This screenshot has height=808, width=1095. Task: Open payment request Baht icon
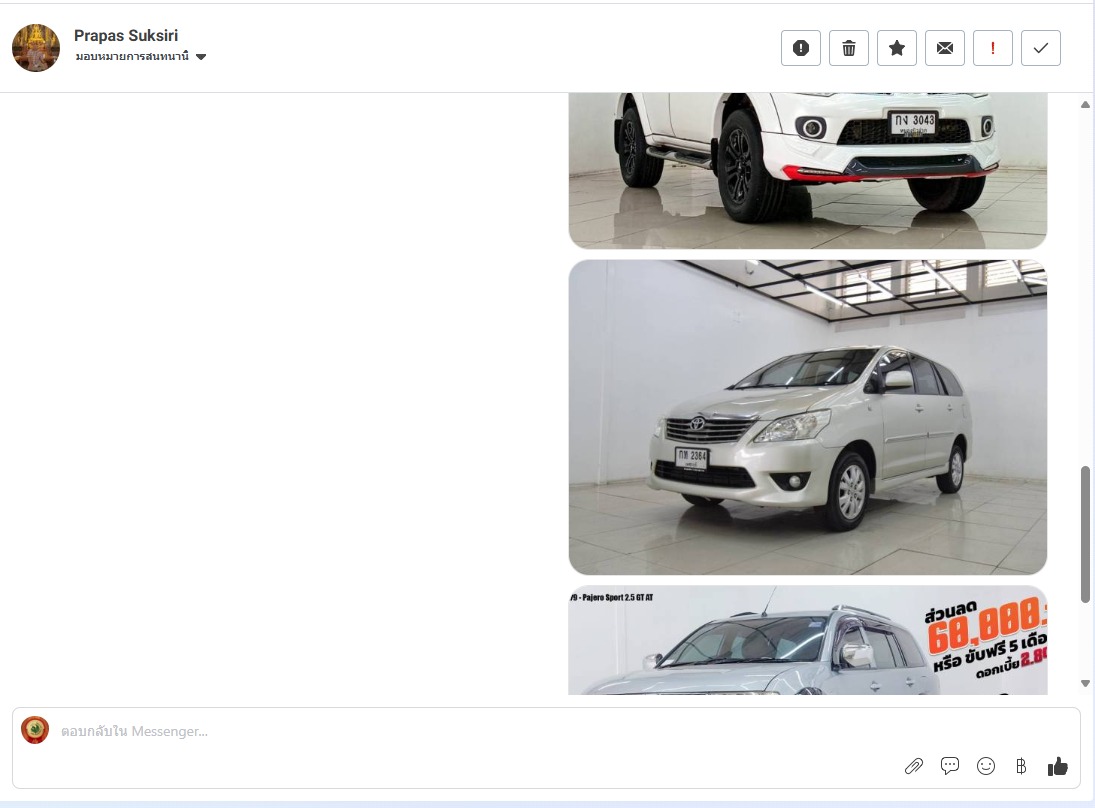[x=1021, y=766]
